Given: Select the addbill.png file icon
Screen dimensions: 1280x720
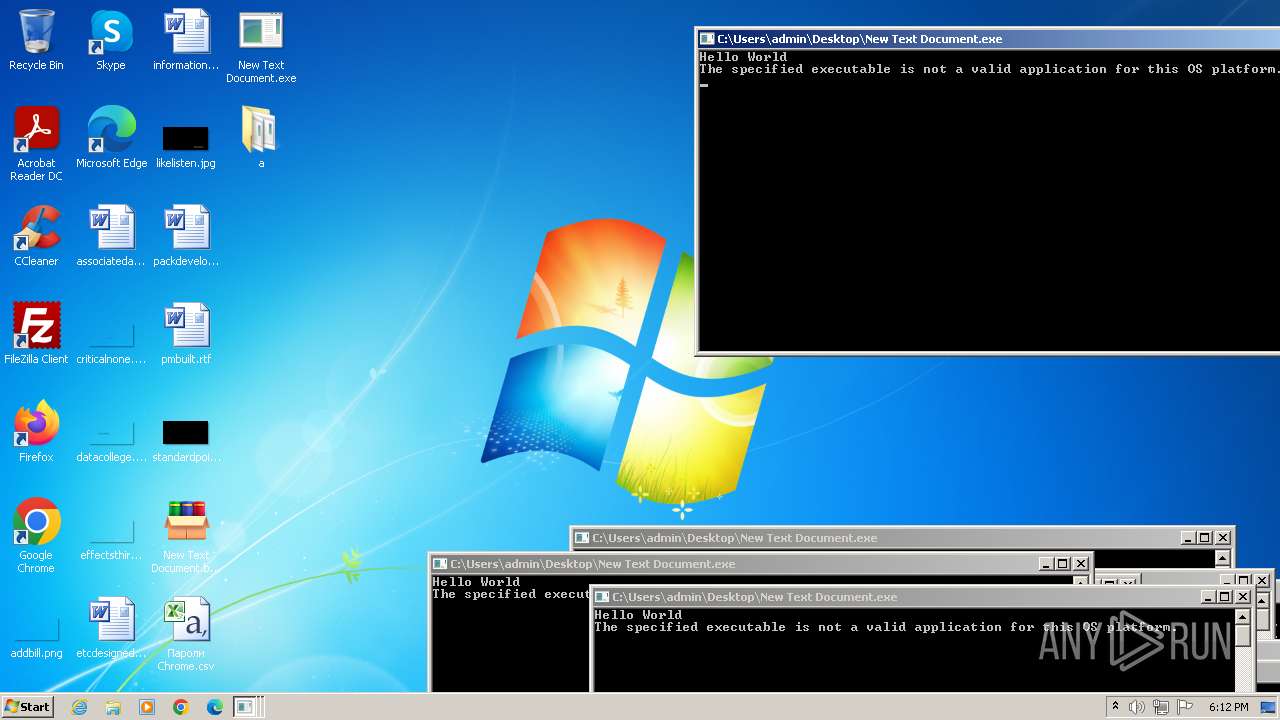Looking at the screenshot, I should click(x=36, y=637).
